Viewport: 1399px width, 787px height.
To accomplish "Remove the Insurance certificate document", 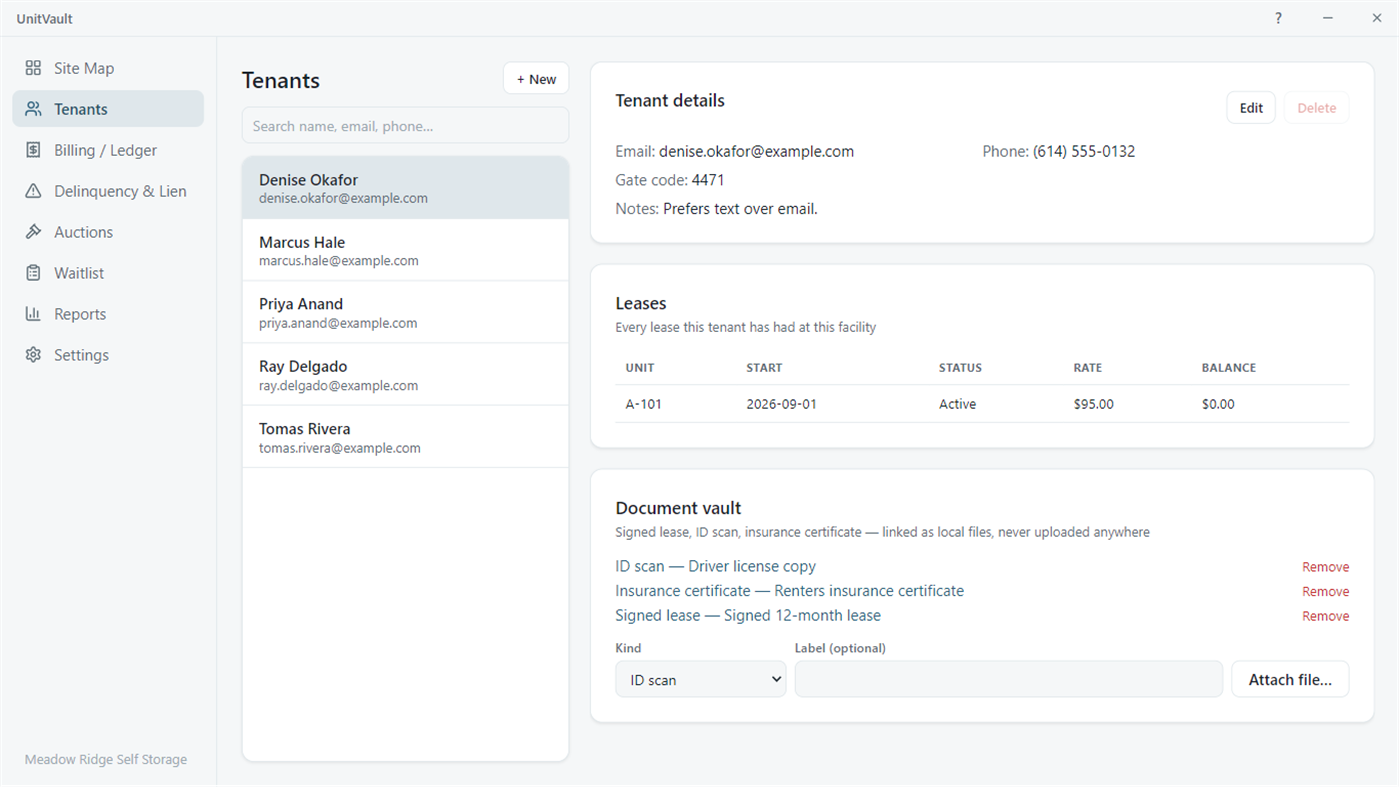I will (1326, 592).
